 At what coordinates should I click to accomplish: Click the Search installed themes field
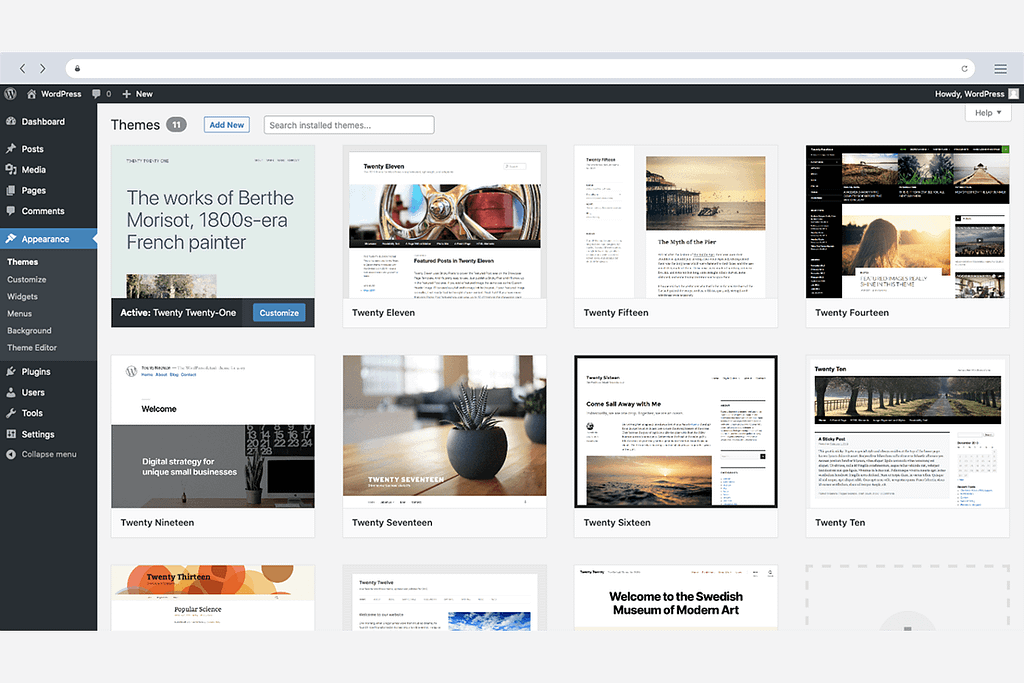(349, 125)
